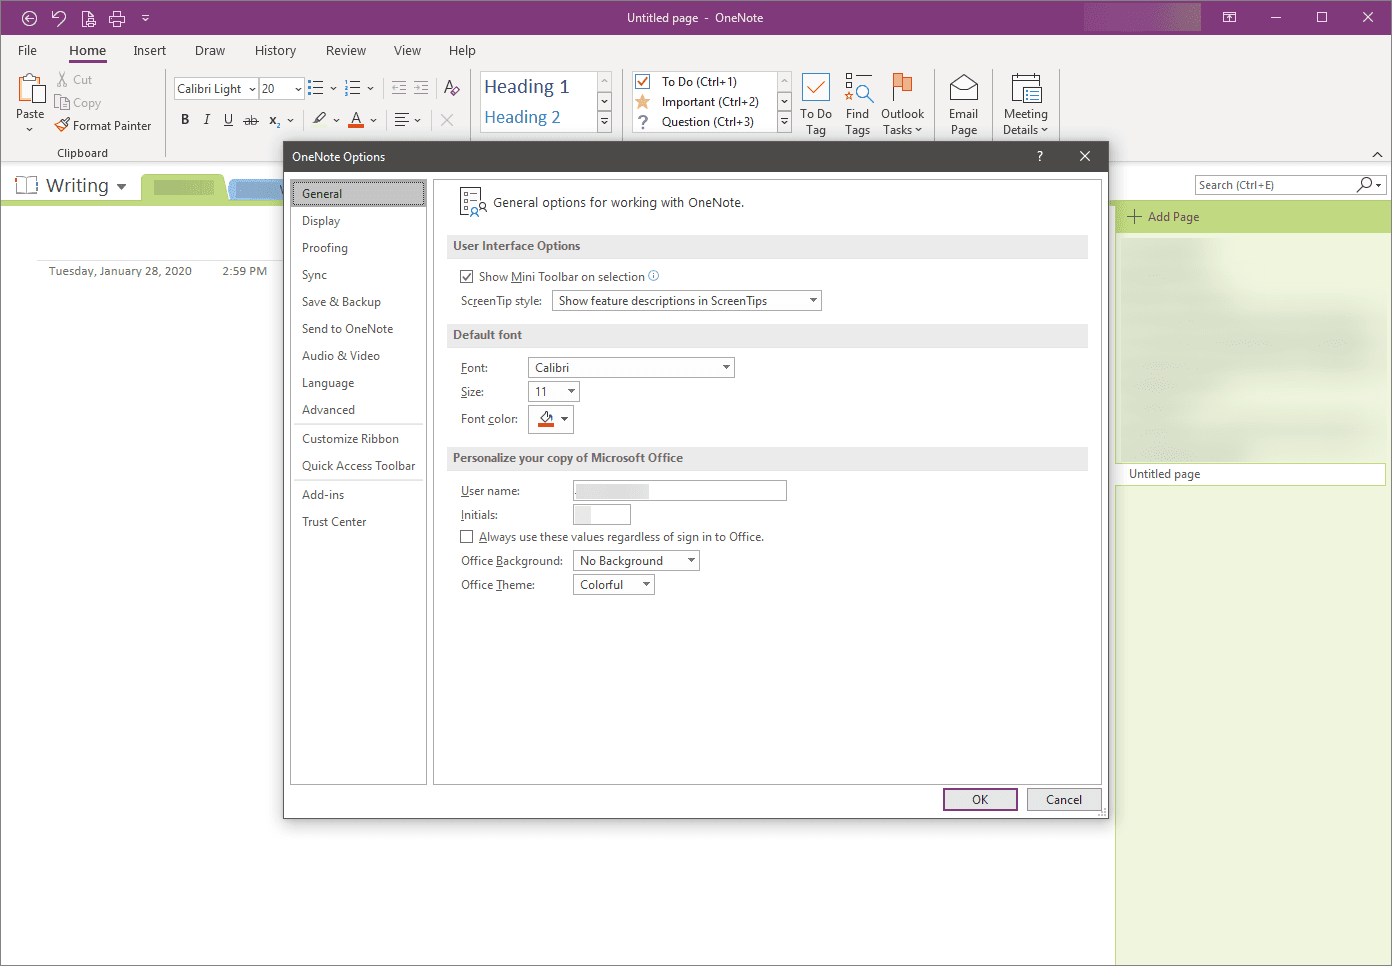Click the bulleted list icon
The height and width of the screenshot is (966, 1392).
point(316,88)
